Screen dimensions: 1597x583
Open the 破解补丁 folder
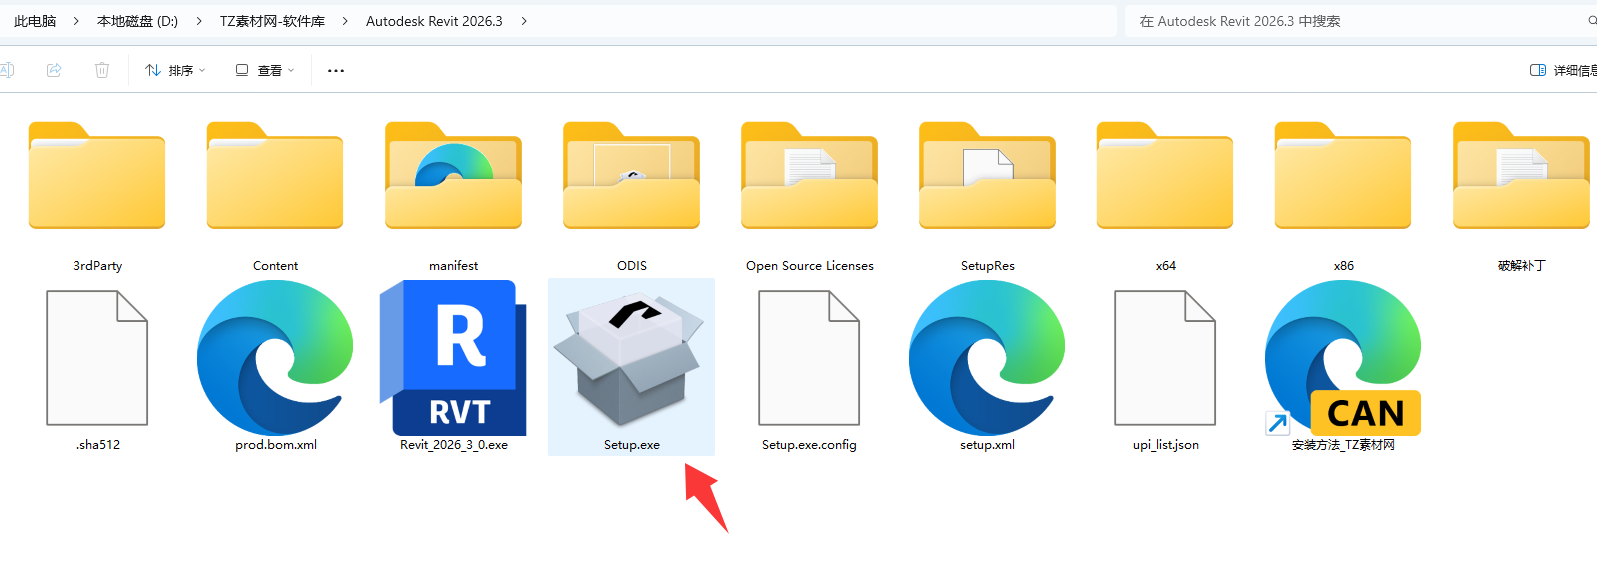pos(1521,176)
